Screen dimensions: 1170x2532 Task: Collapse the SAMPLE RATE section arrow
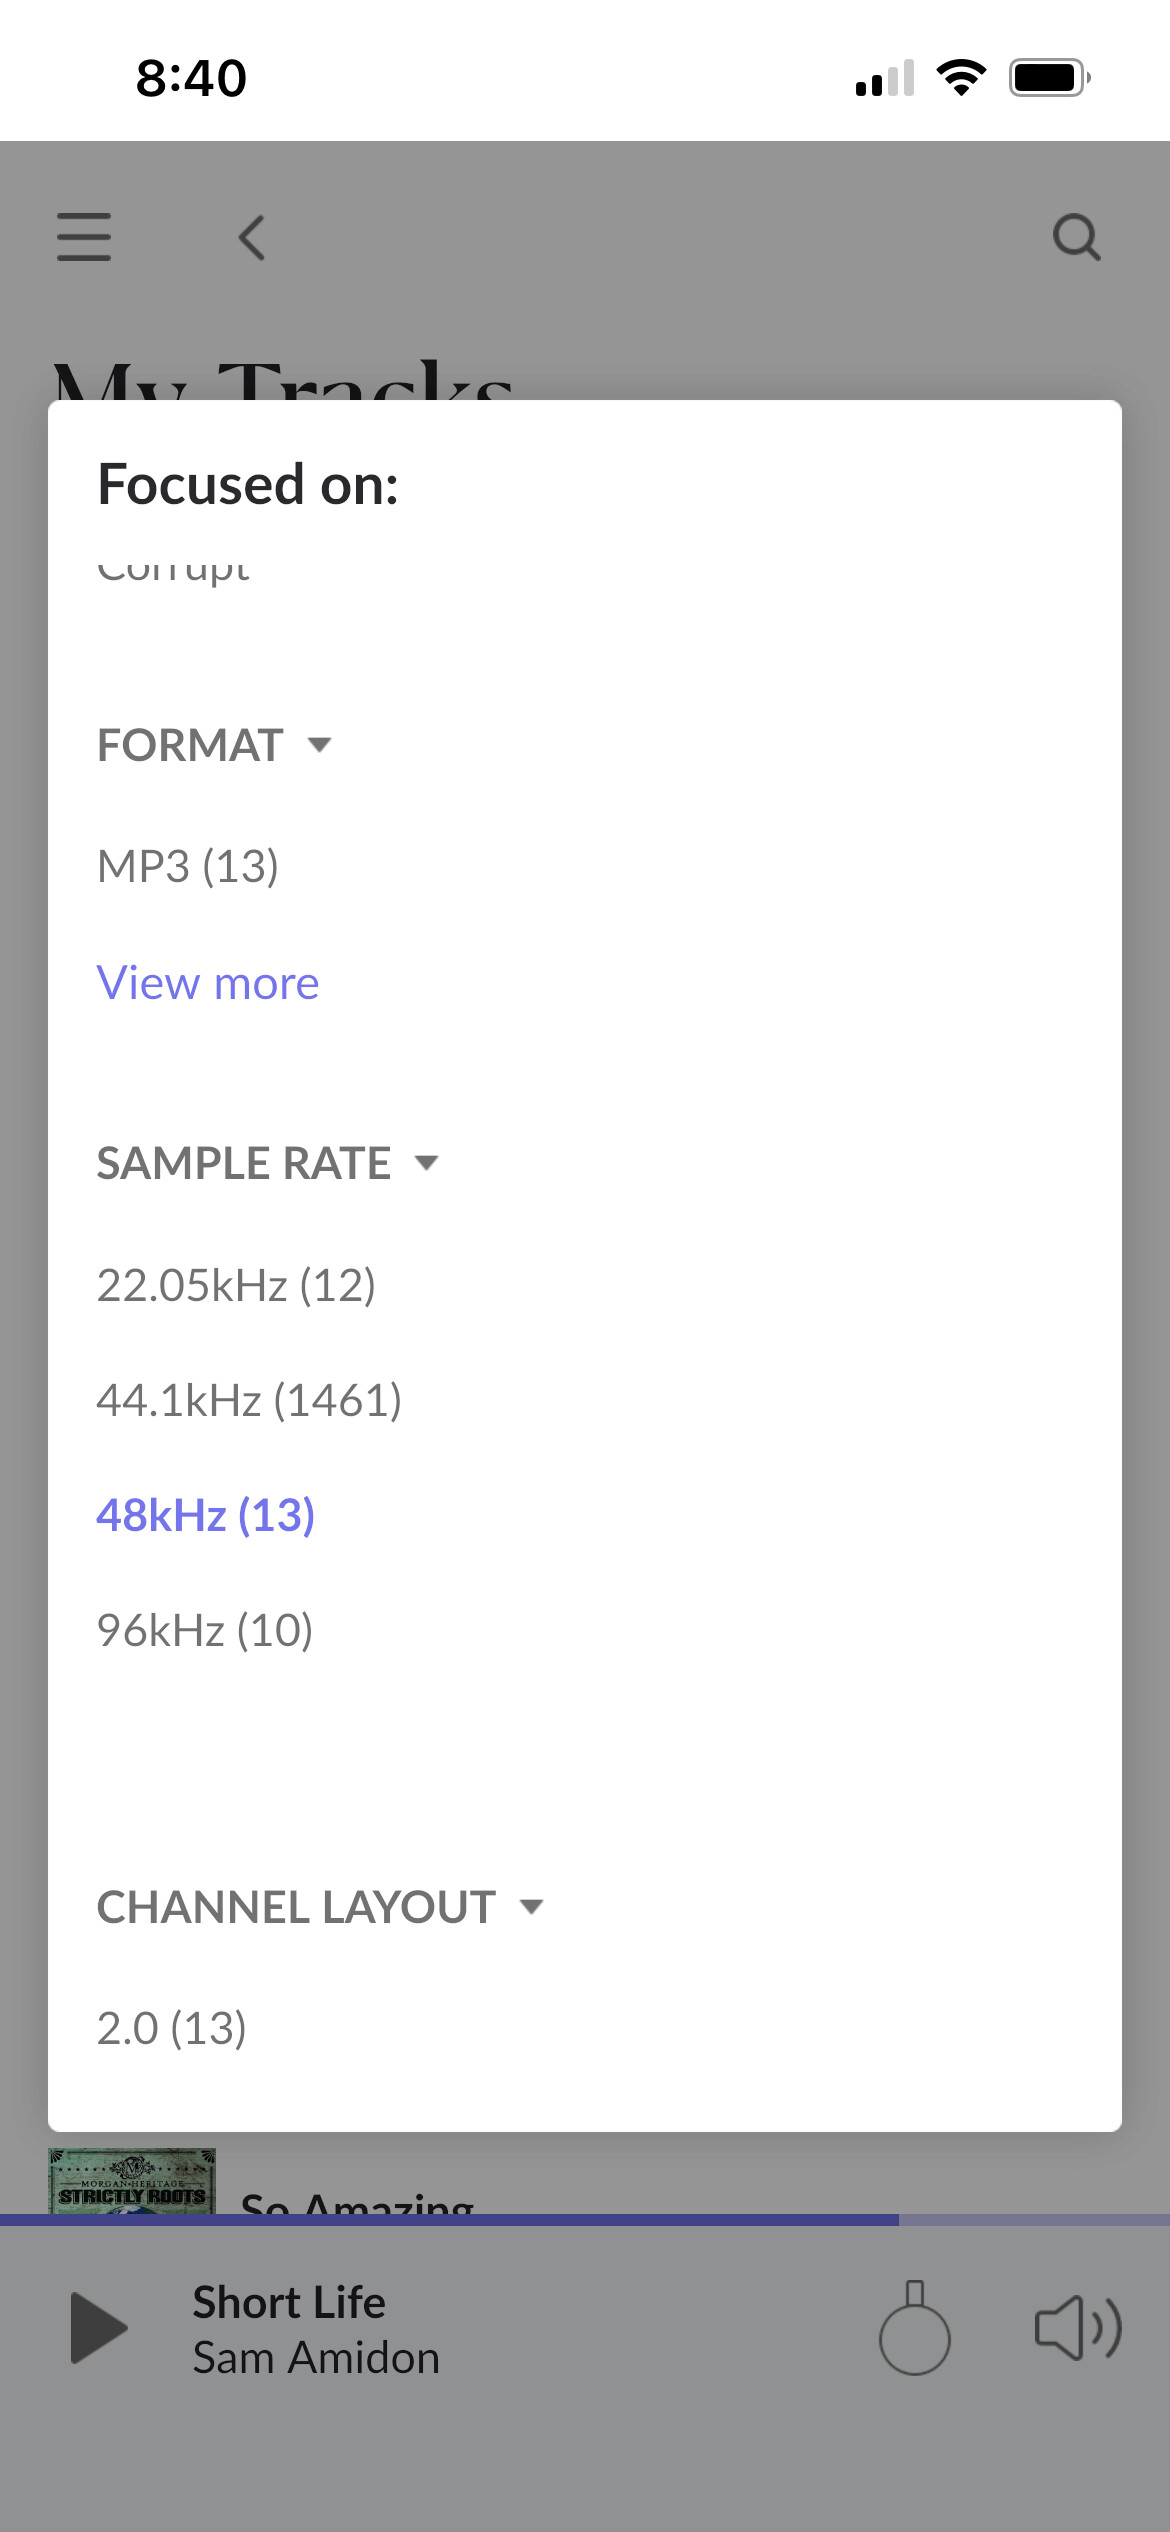coord(427,1163)
